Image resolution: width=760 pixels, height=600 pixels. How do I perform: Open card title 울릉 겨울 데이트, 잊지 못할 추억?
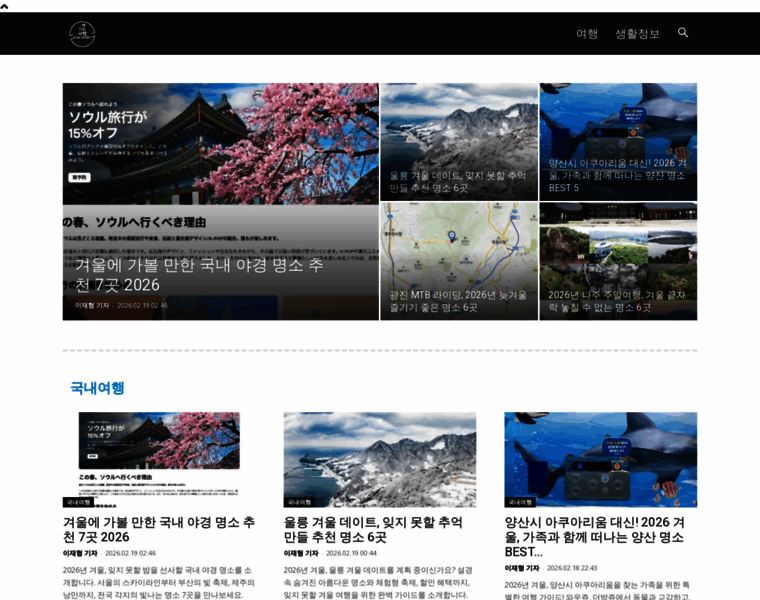(x=373, y=530)
